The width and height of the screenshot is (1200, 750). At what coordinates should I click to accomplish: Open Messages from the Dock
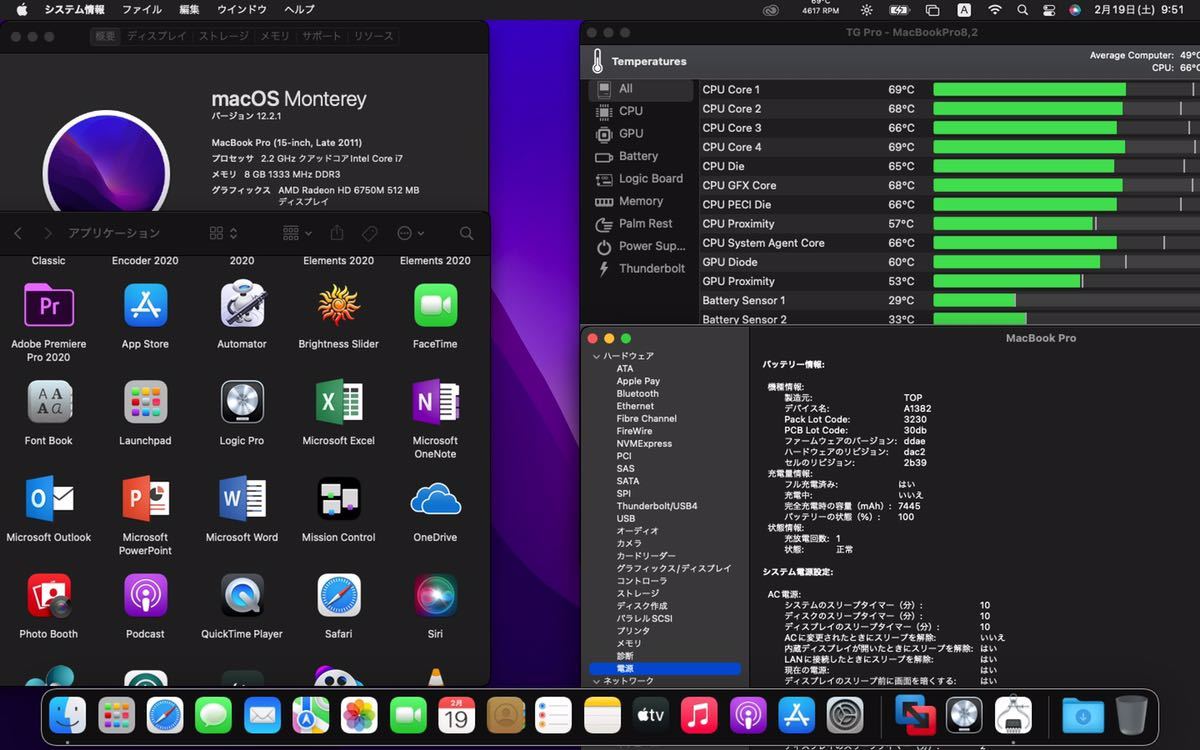[x=213, y=715]
